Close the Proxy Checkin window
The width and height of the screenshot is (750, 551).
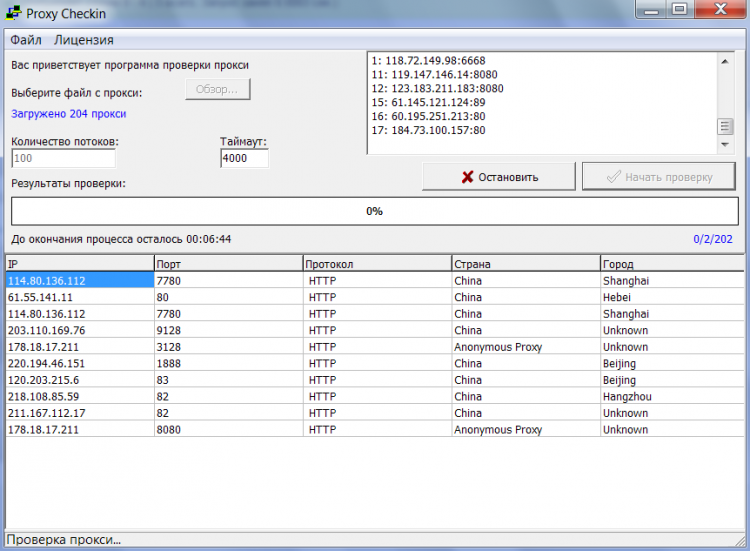pos(720,10)
